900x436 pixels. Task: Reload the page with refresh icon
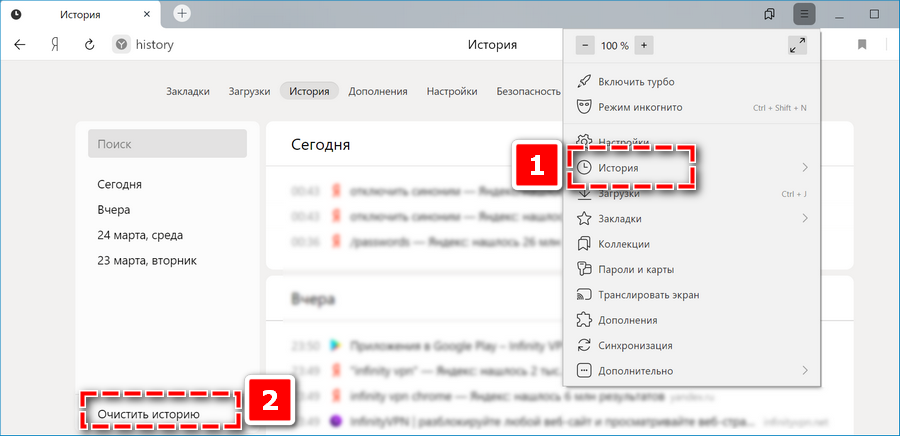(89, 45)
